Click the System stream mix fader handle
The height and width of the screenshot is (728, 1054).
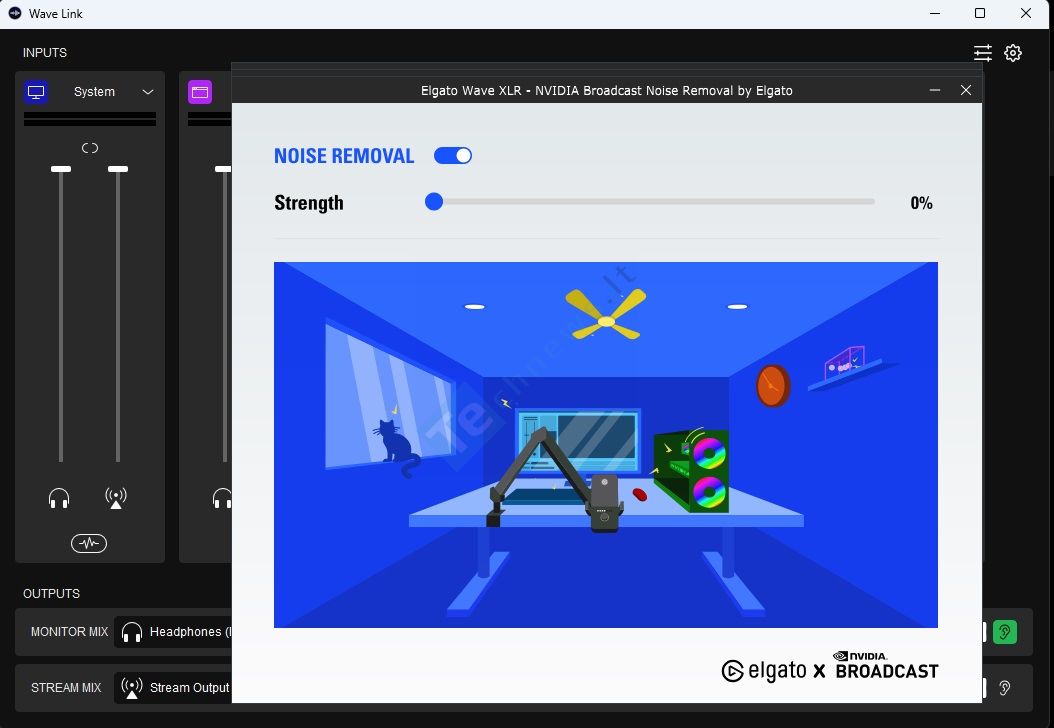pyautogui.click(x=118, y=169)
